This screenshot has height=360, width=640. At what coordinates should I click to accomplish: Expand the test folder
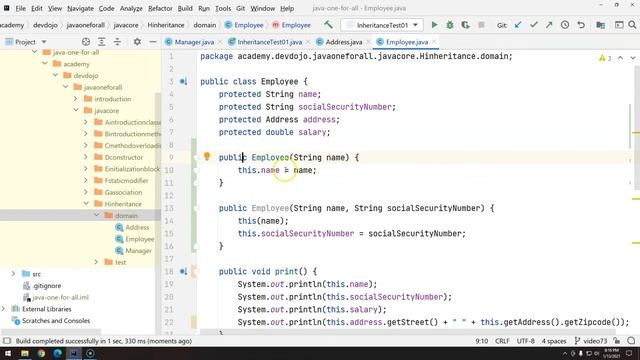click(x=96, y=262)
